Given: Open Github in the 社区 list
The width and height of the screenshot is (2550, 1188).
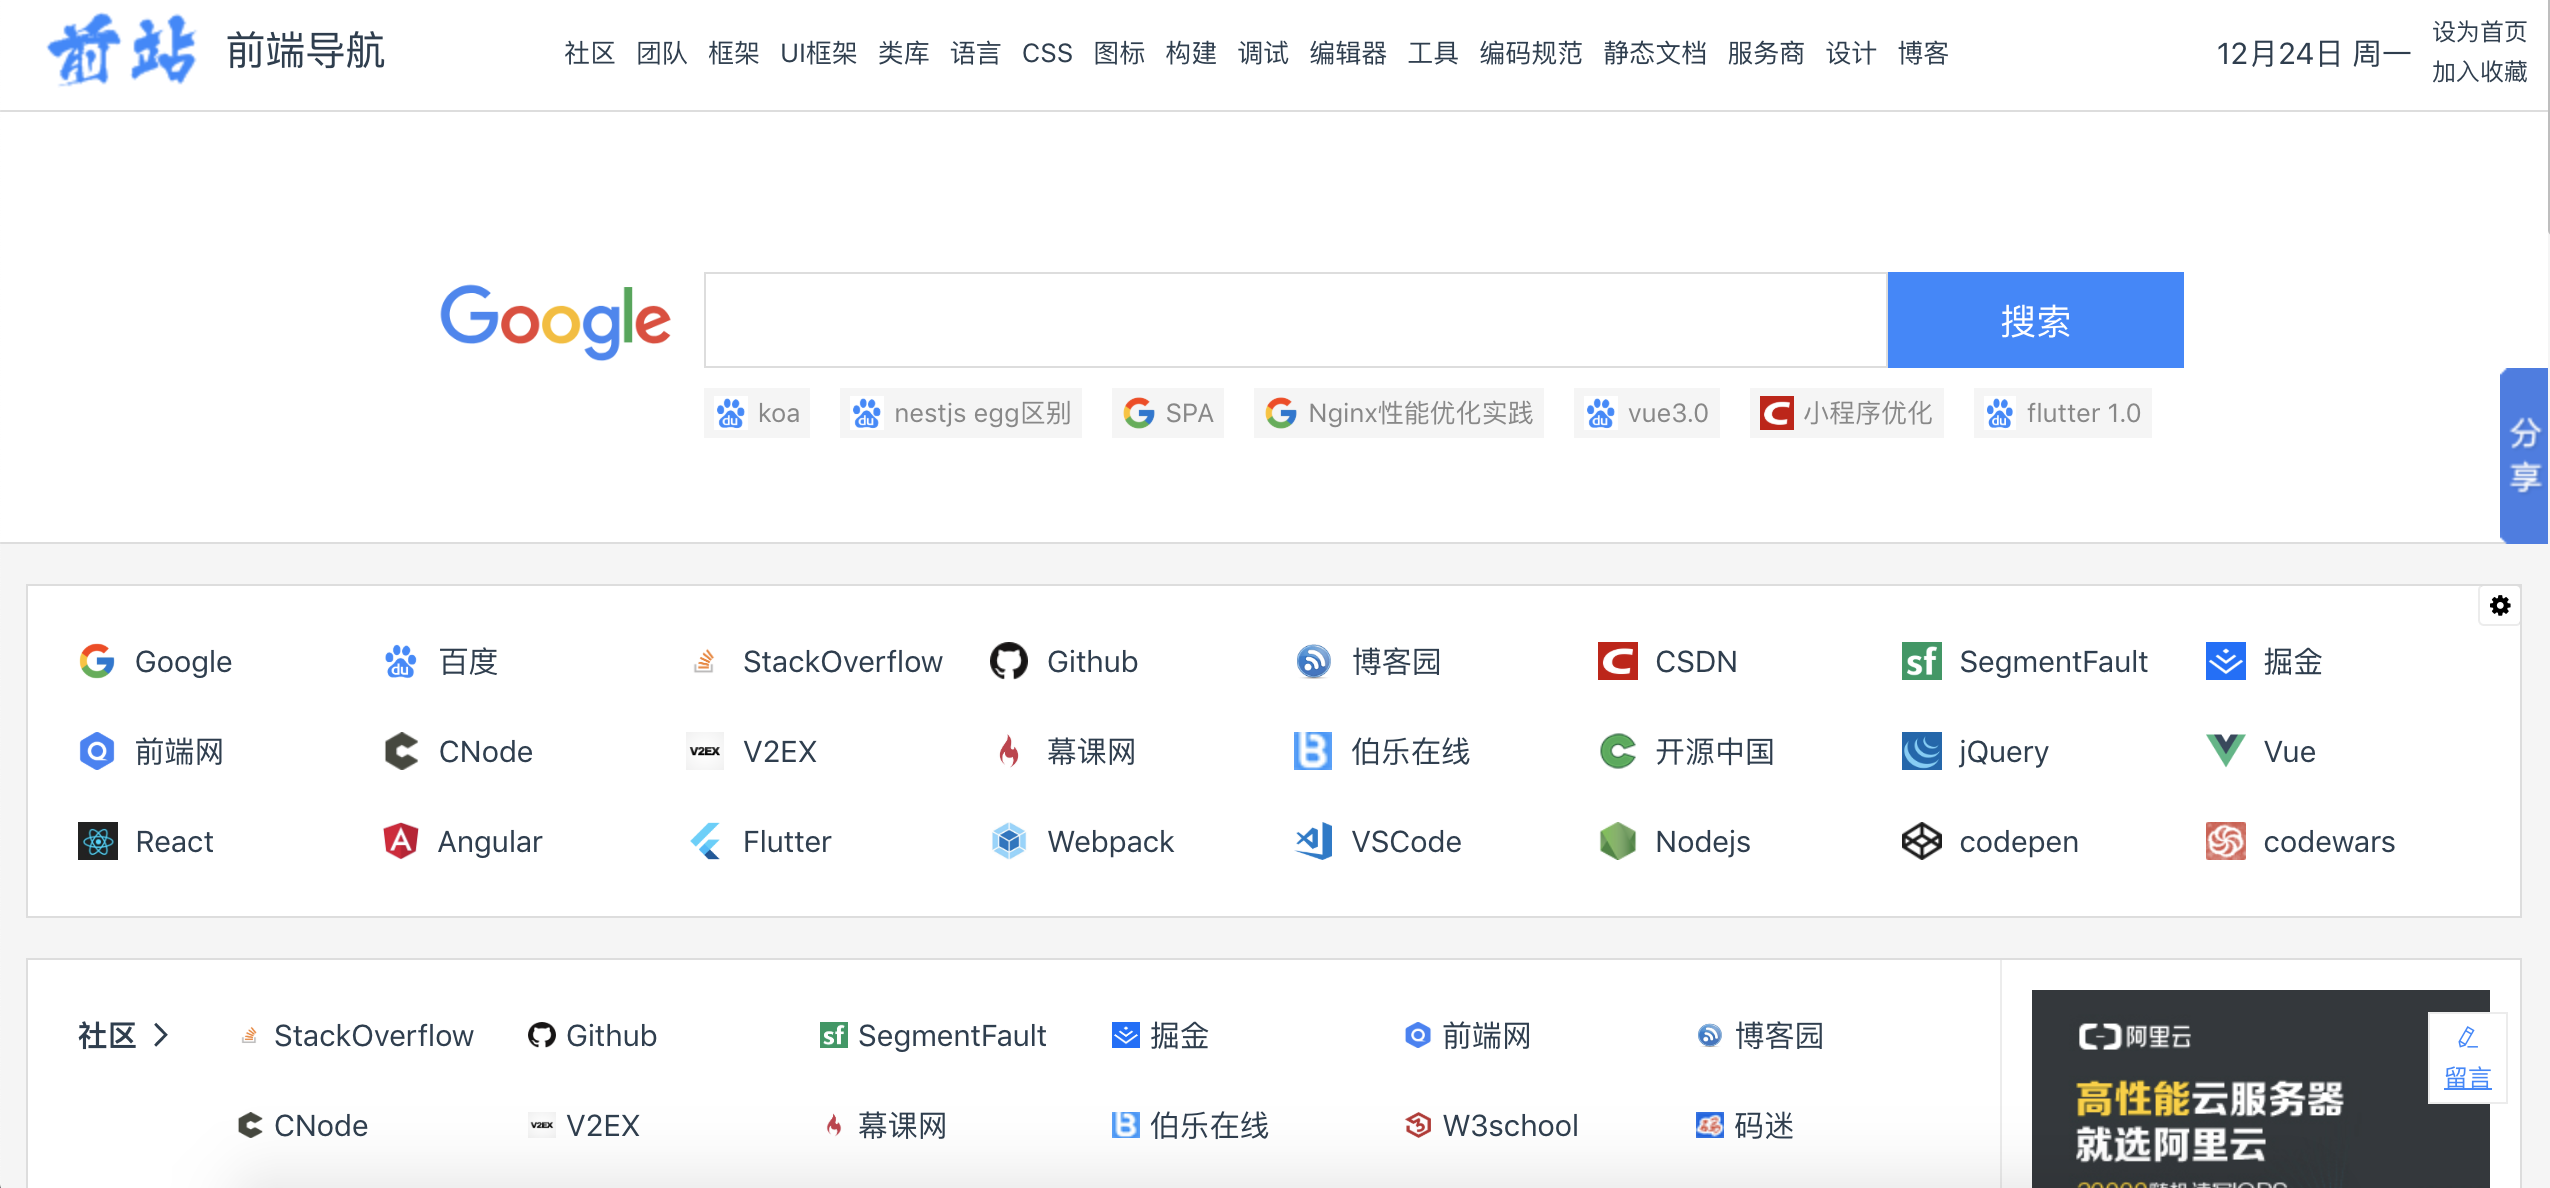Looking at the screenshot, I should tap(592, 1035).
